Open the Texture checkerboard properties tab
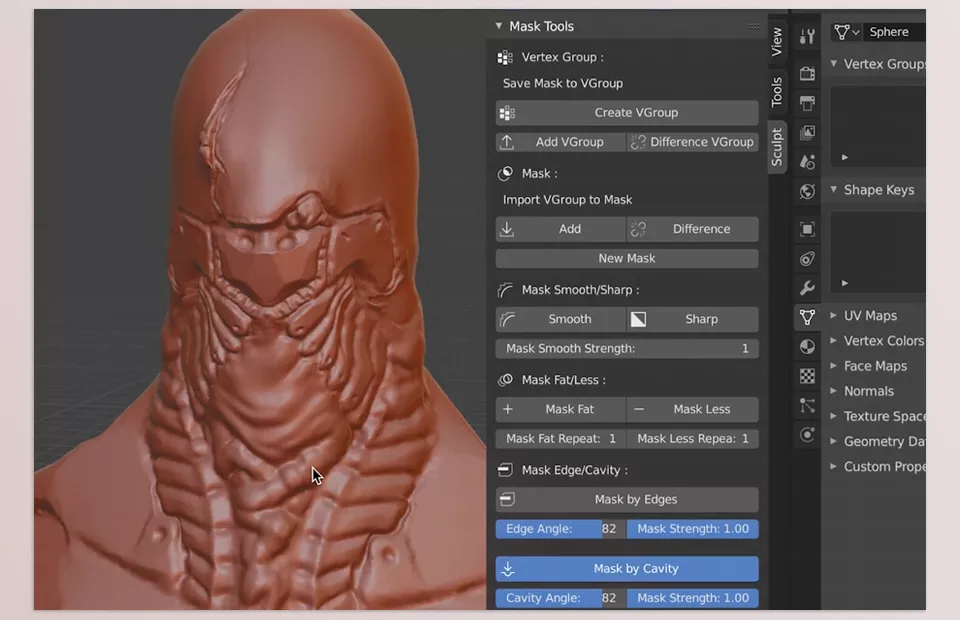This screenshot has height=620, width=960. click(x=807, y=376)
